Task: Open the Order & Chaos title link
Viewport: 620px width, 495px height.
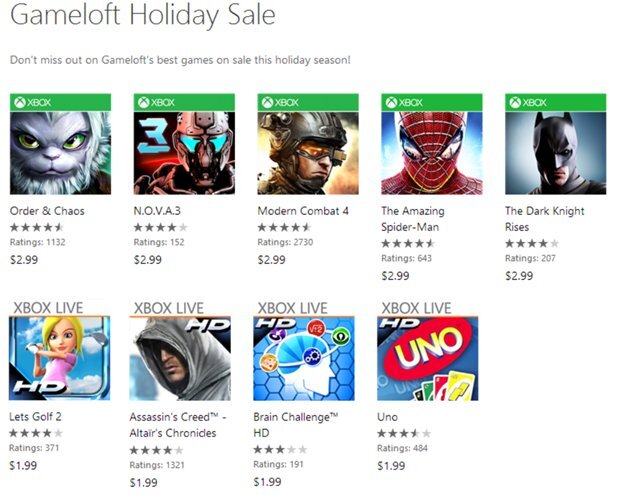Action: pyautogui.click(x=45, y=211)
